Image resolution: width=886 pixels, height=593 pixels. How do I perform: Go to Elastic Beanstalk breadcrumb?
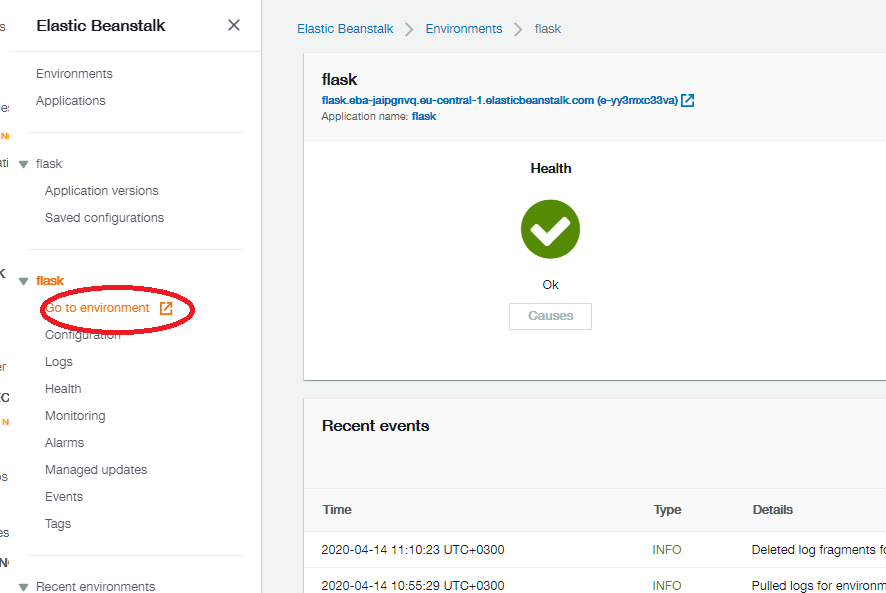pos(345,29)
